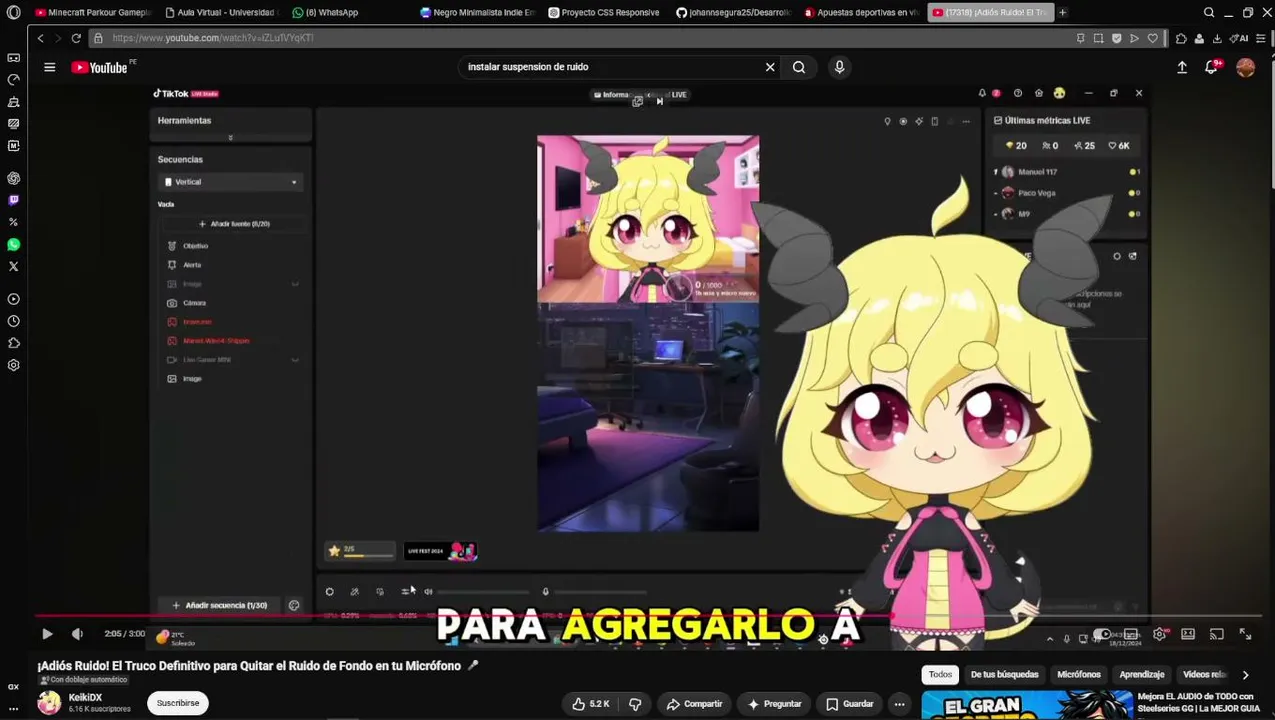Image resolution: width=1275 pixels, height=720 pixels.
Task: Bookmark page with heart icon
Action: click(x=1153, y=38)
